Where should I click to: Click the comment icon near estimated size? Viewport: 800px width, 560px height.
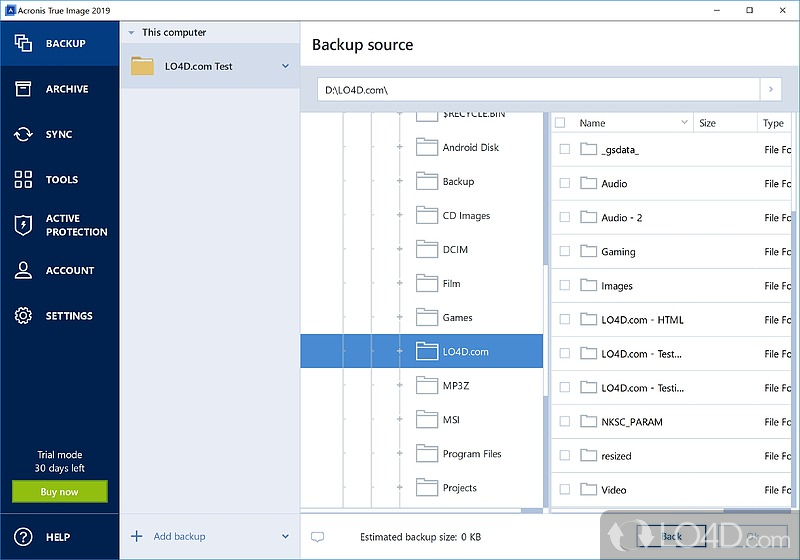317,537
